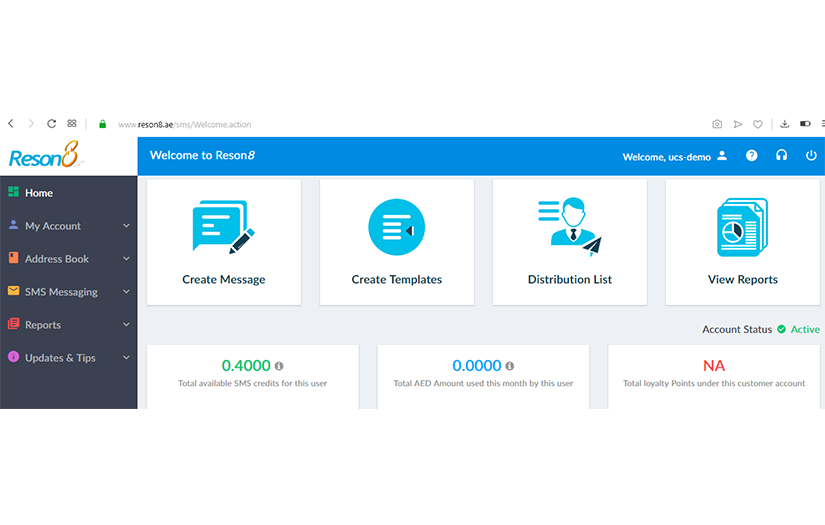This screenshot has height=525, width=825.
Task: Expand the SMS Messaging chevron
Action: point(126,291)
